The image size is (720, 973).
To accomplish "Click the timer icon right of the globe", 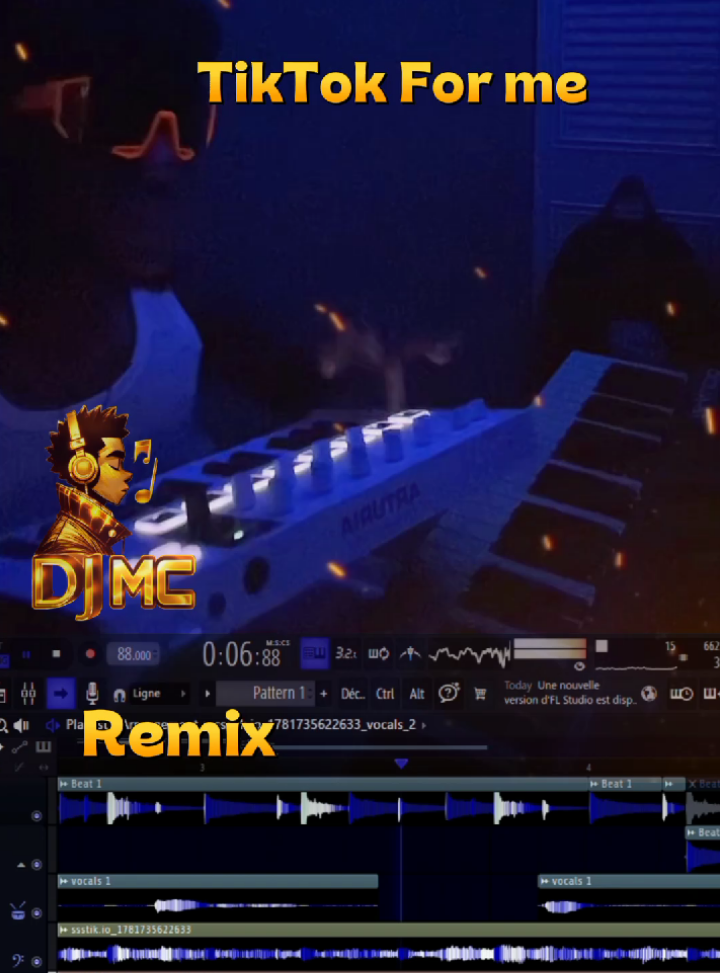I will 682,693.
